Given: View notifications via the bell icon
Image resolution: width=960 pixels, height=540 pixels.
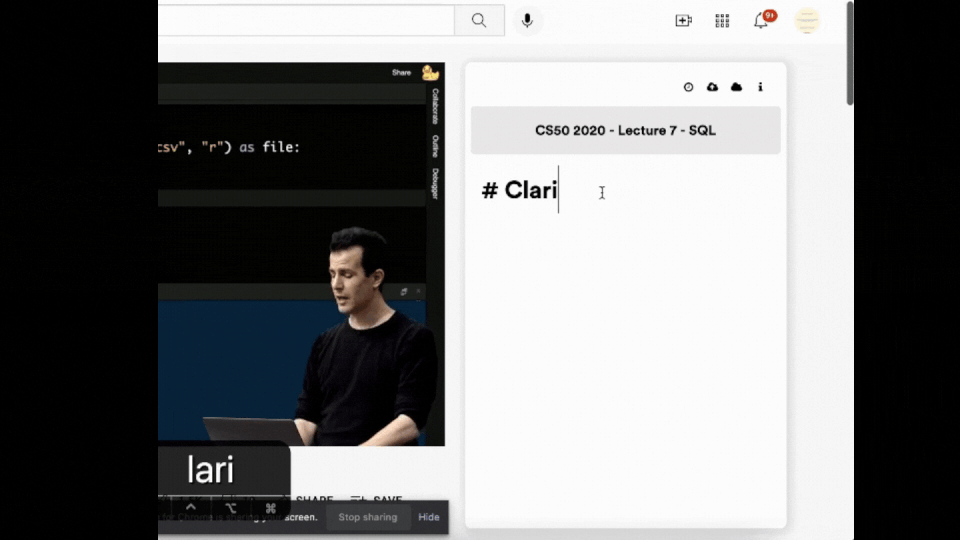Looking at the screenshot, I should tap(762, 20).
